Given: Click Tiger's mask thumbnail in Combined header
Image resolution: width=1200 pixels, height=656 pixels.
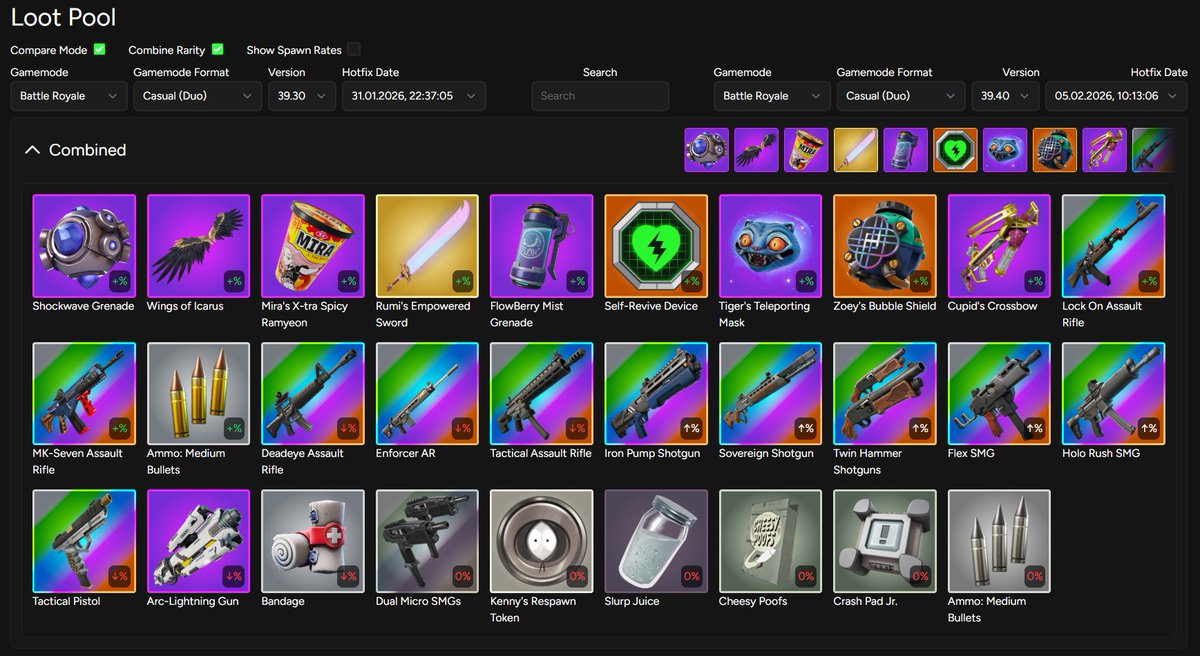Looking at the screenshot, I should coord(1005,150).
